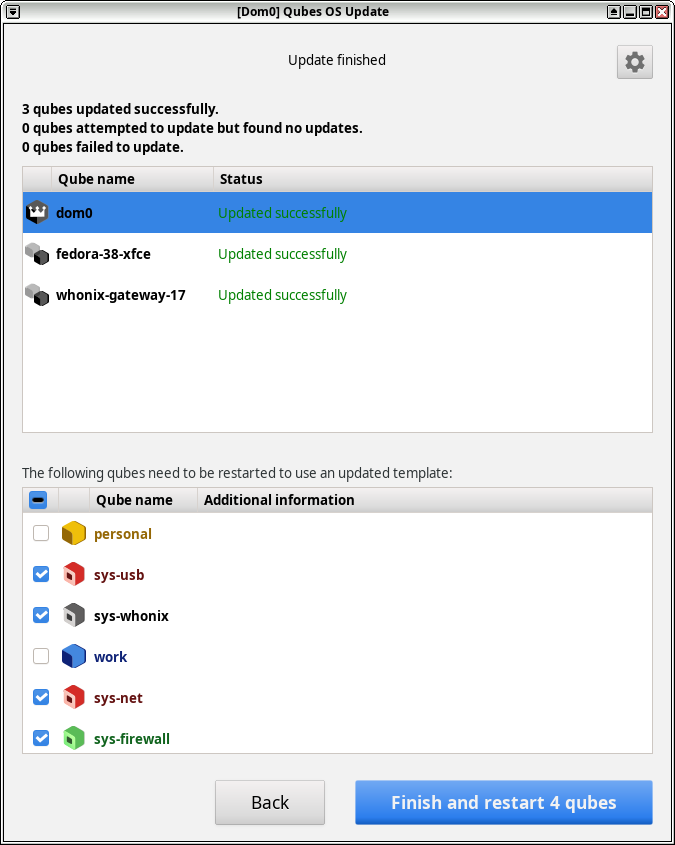The height and width of the screenshot is (845, 675).
Task: Click Finish and restart 4 qubes
Action: [x=503, y=802]
